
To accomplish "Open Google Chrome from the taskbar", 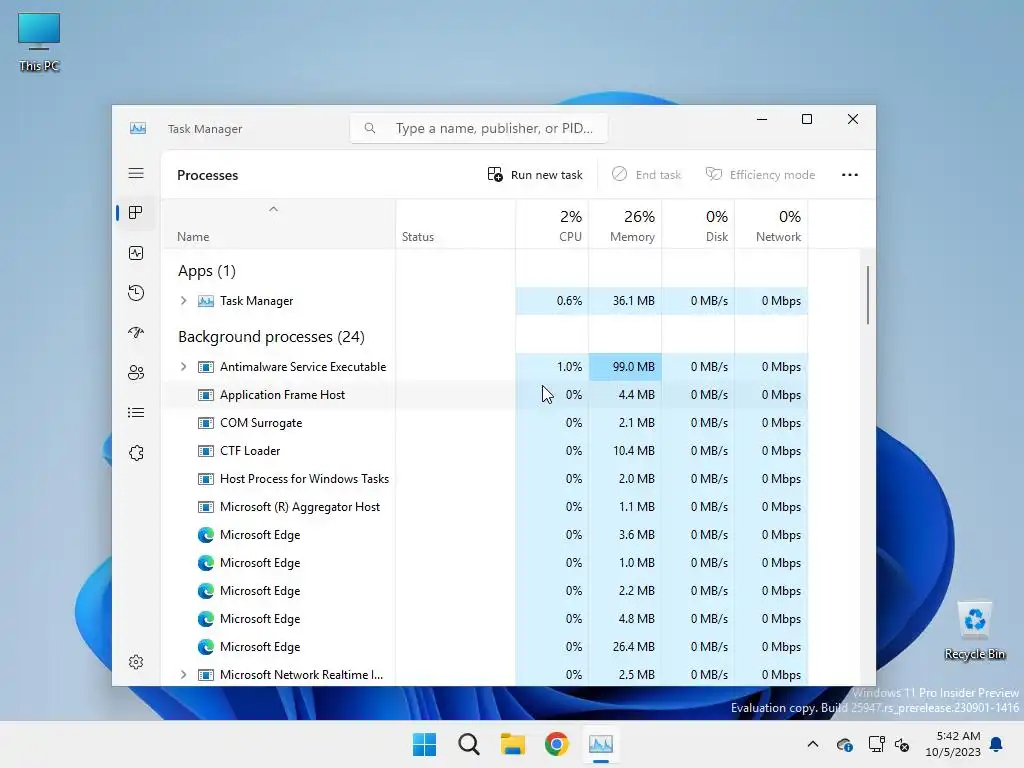I will coord(557,744).
